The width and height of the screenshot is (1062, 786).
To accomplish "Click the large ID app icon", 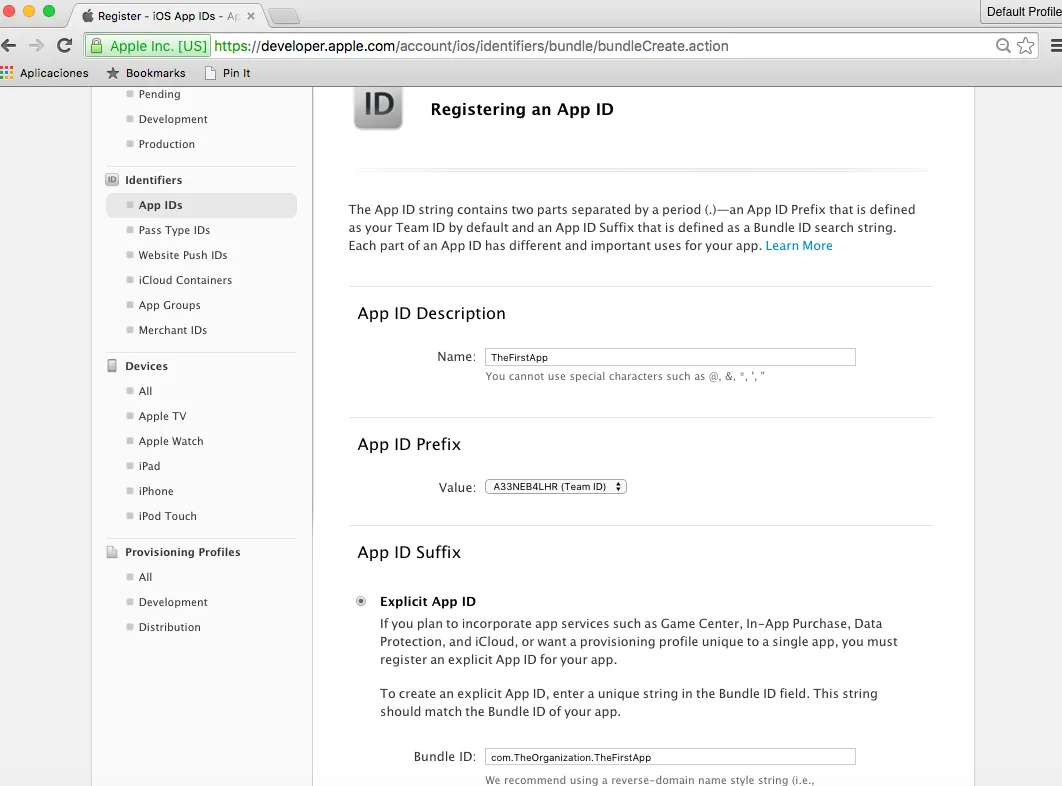I will (378, 107).
